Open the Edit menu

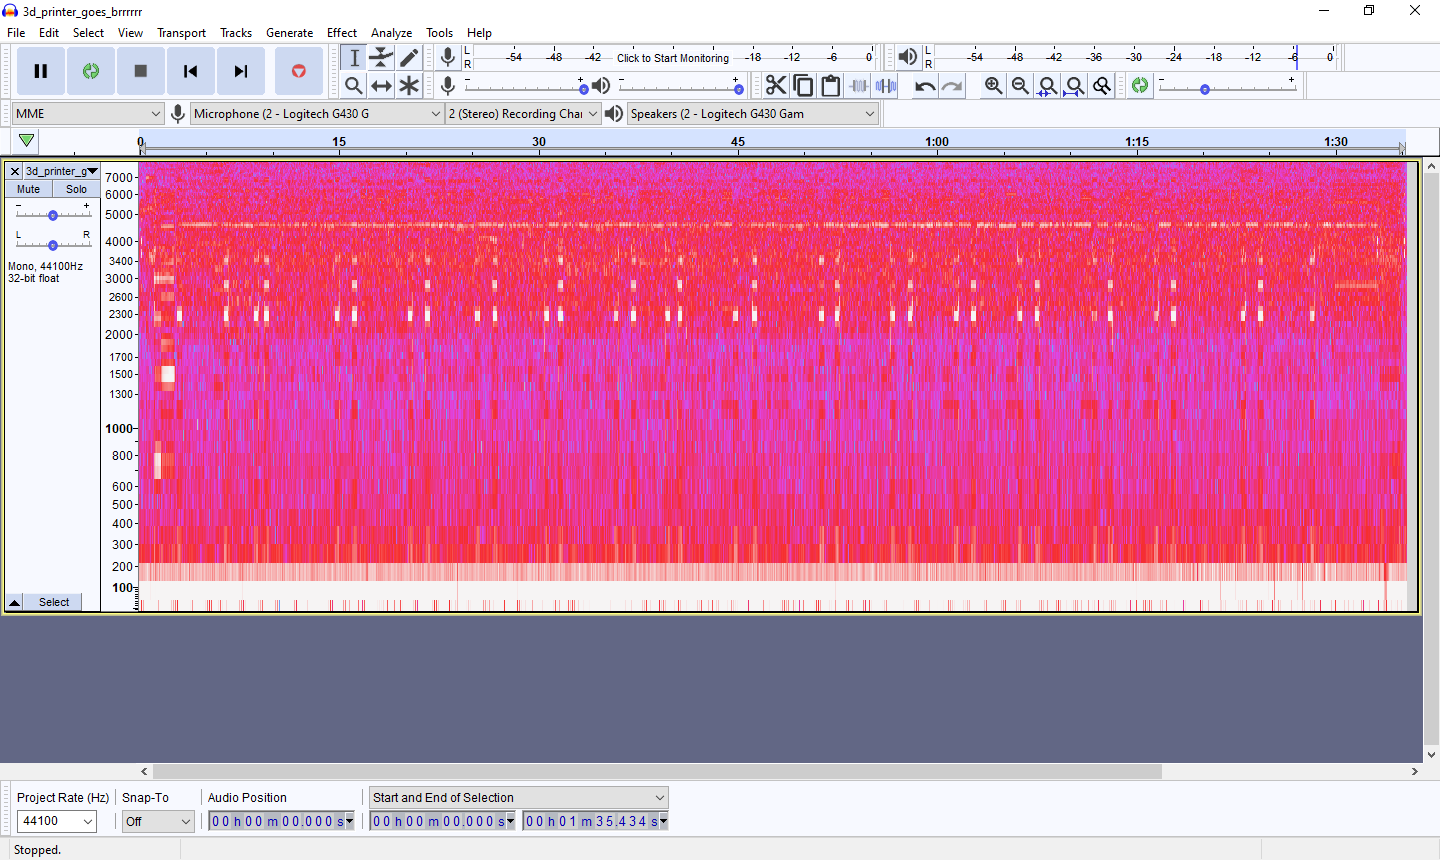click(49, 33)
